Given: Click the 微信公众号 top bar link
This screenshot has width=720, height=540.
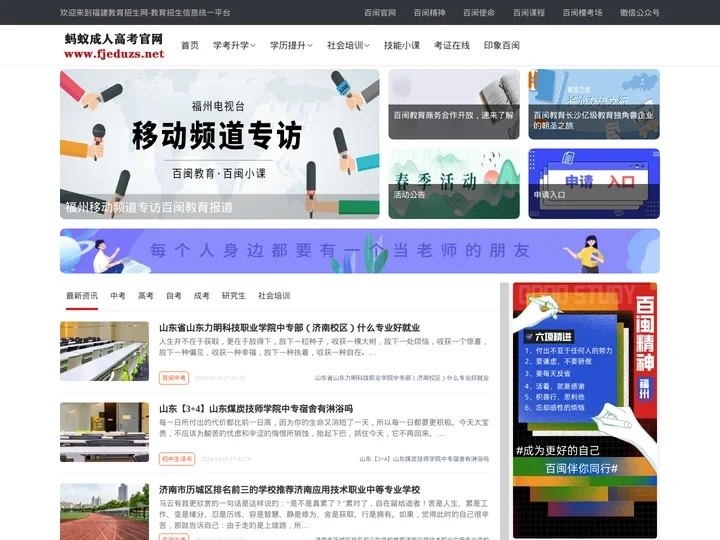Looking at the screenshot, I should click(x=640, y=12).
